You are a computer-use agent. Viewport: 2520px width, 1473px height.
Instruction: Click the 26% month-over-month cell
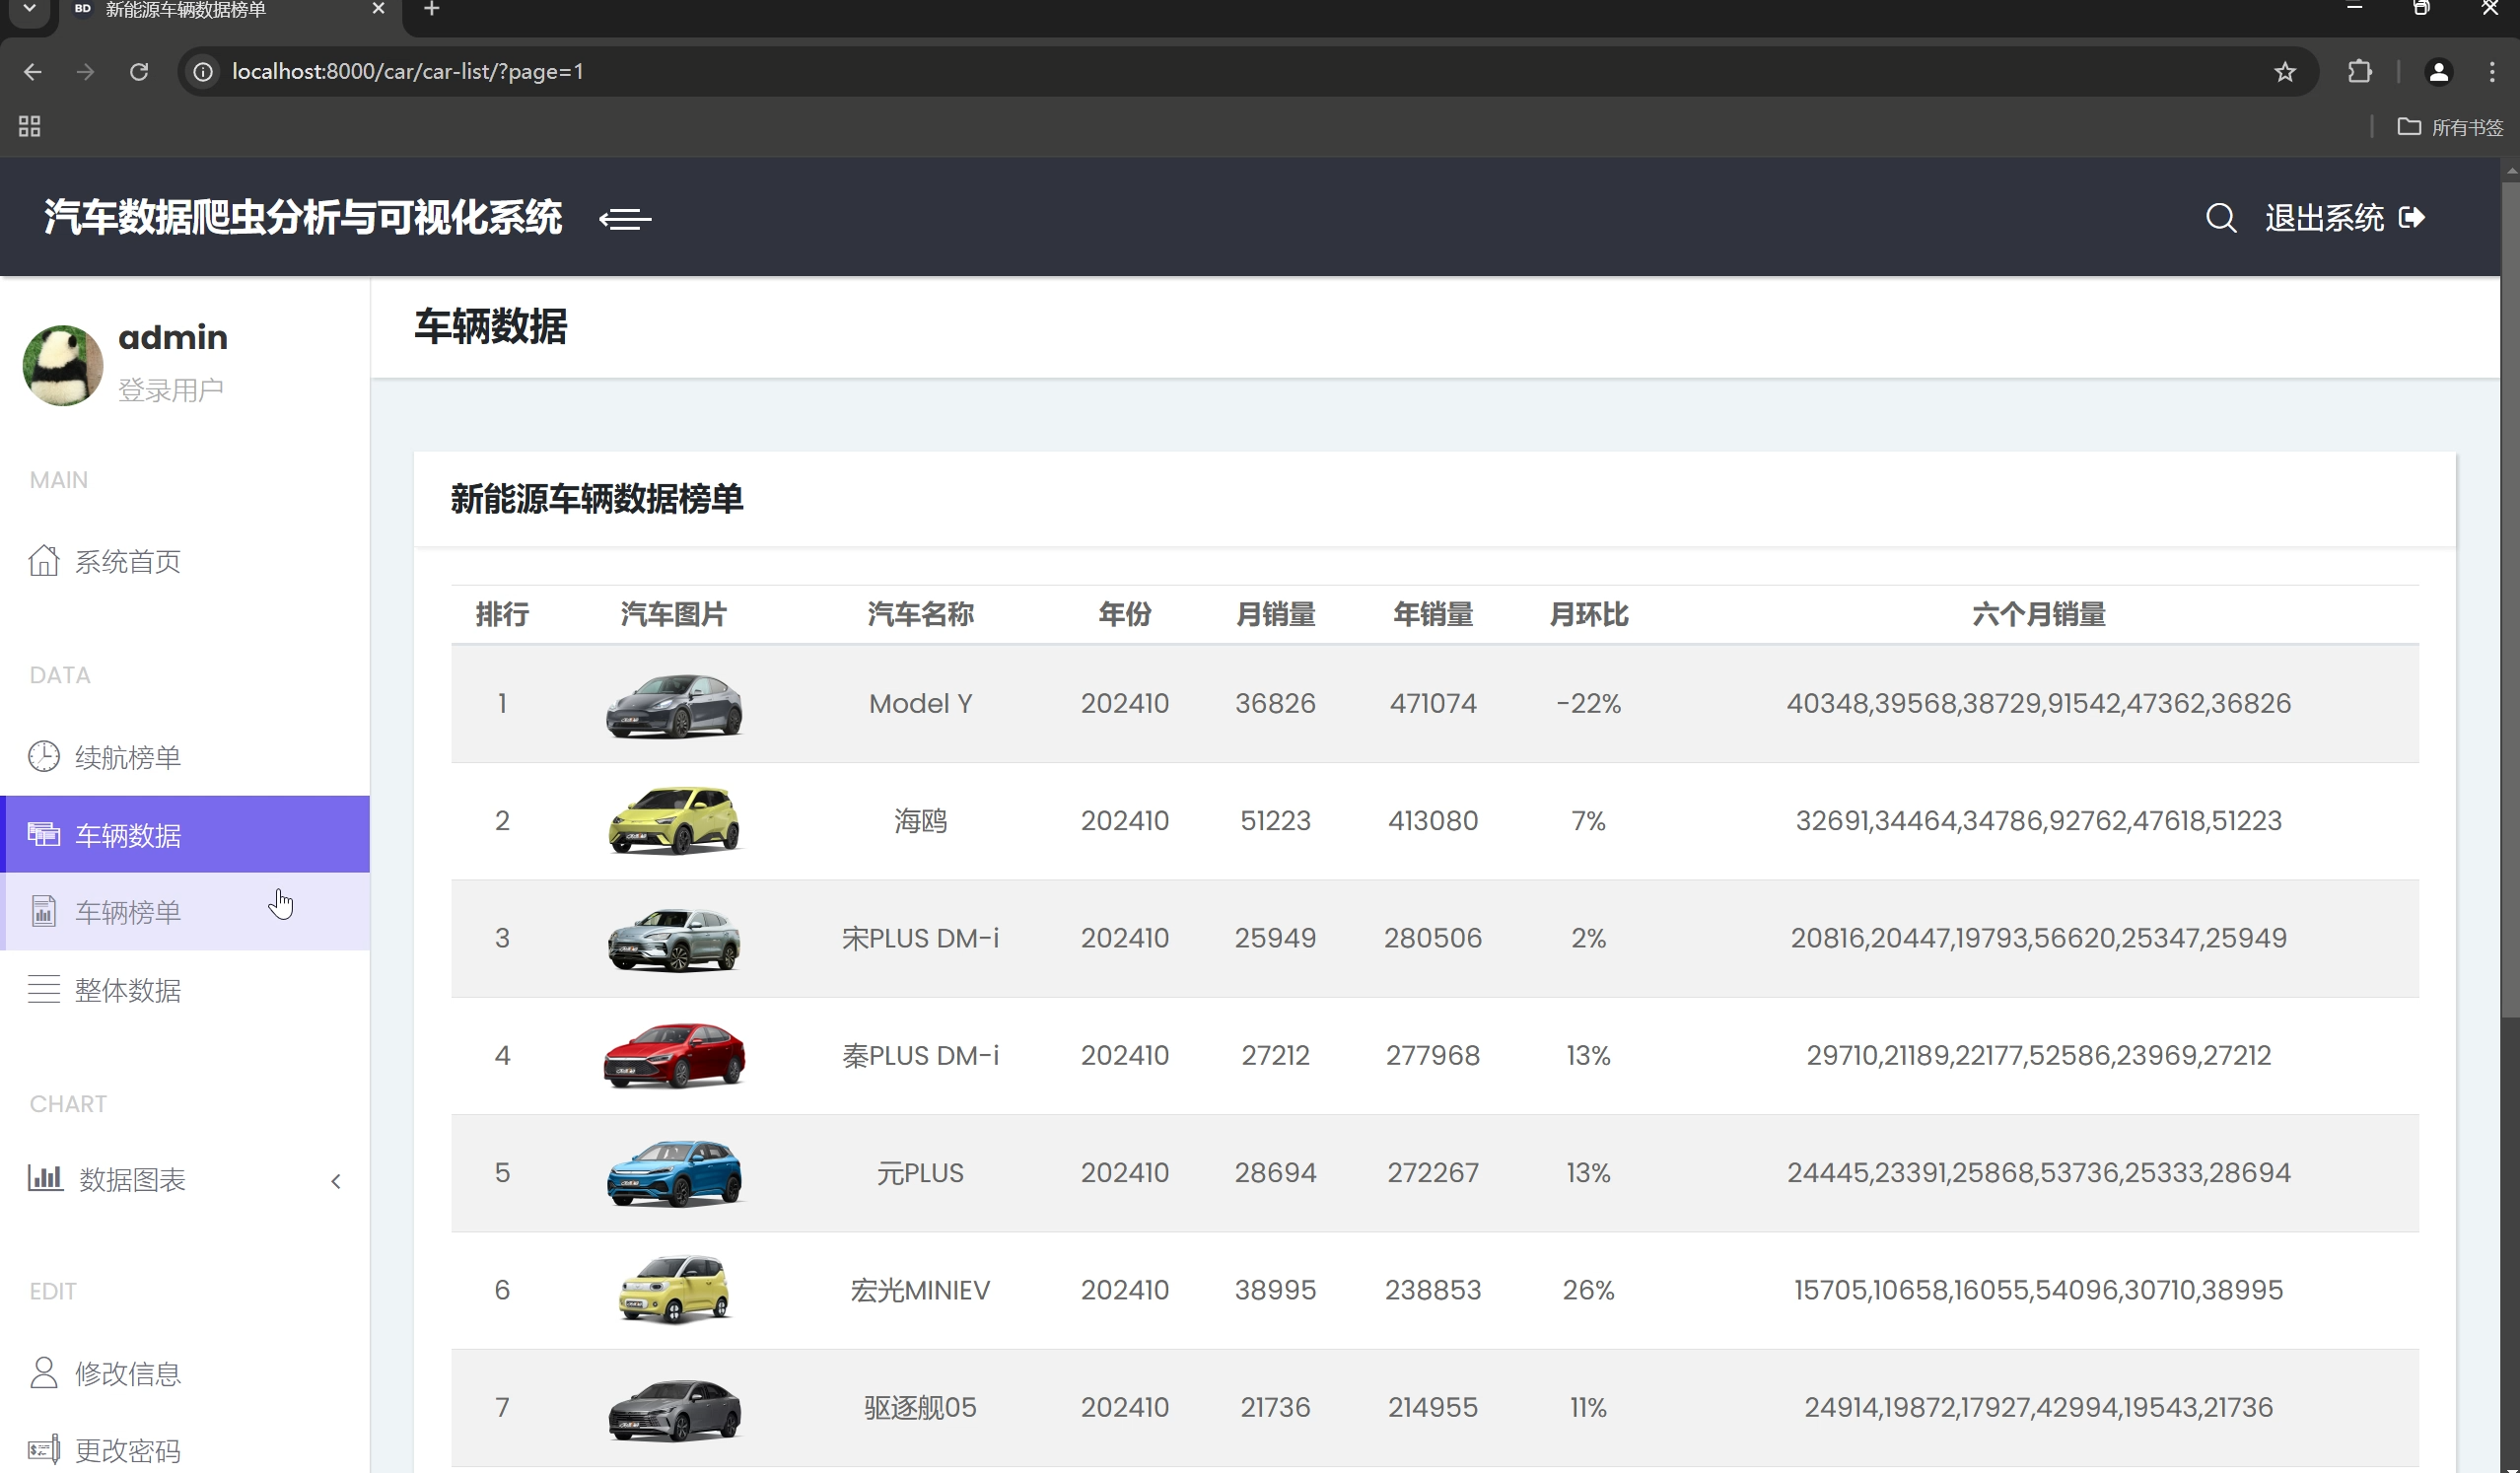tap(1588, 1290)
